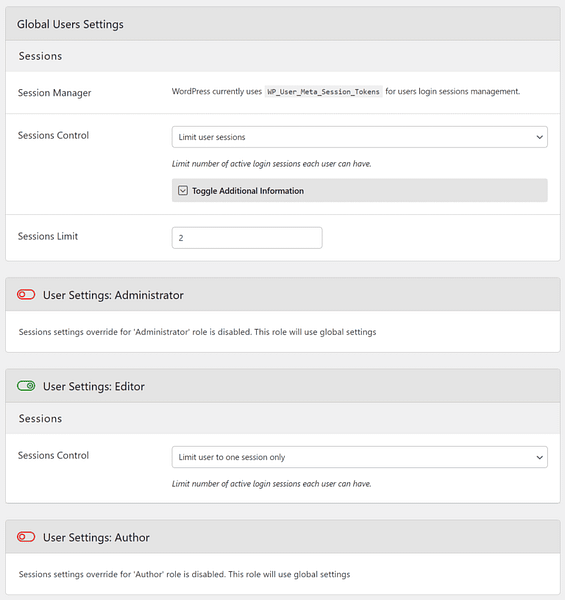Expand Toggle Additional Information panel

[x=360, y=191]
